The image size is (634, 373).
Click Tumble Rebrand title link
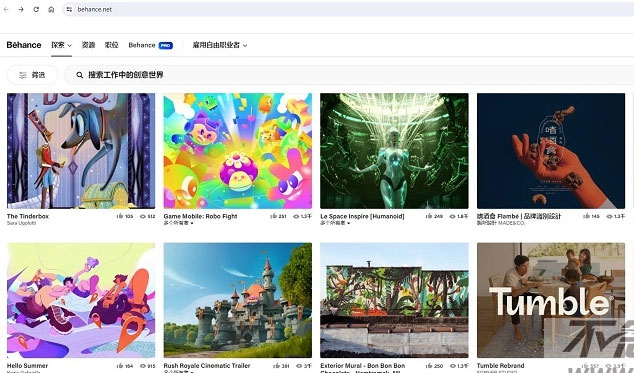pos(501,366)
